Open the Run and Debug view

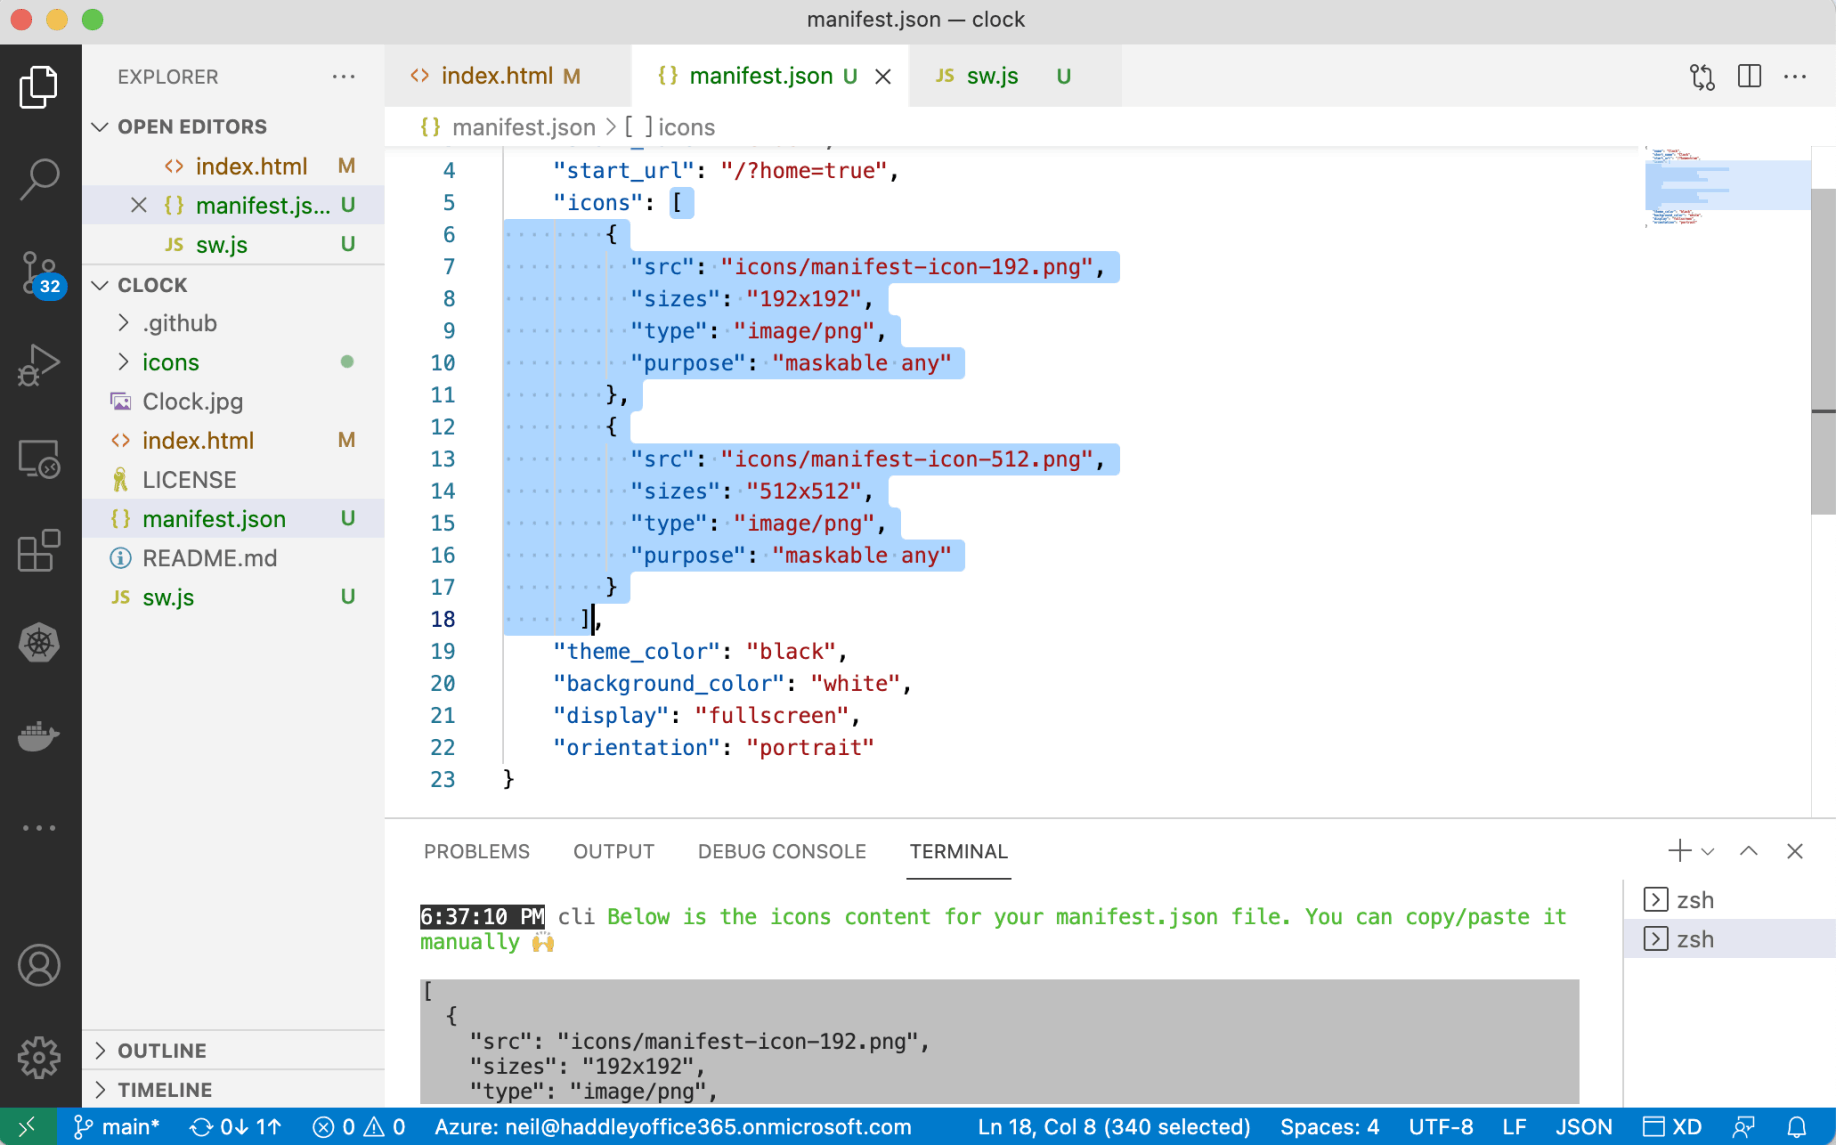tap(39, 364)
